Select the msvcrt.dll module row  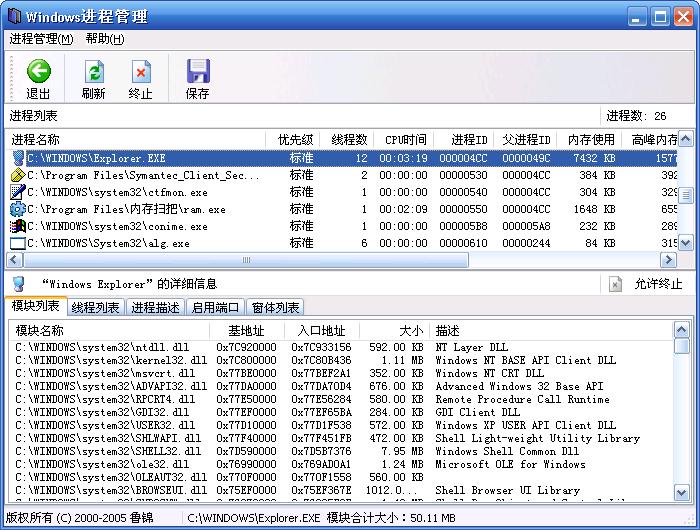pyautogui.click(x=341, y=373)
